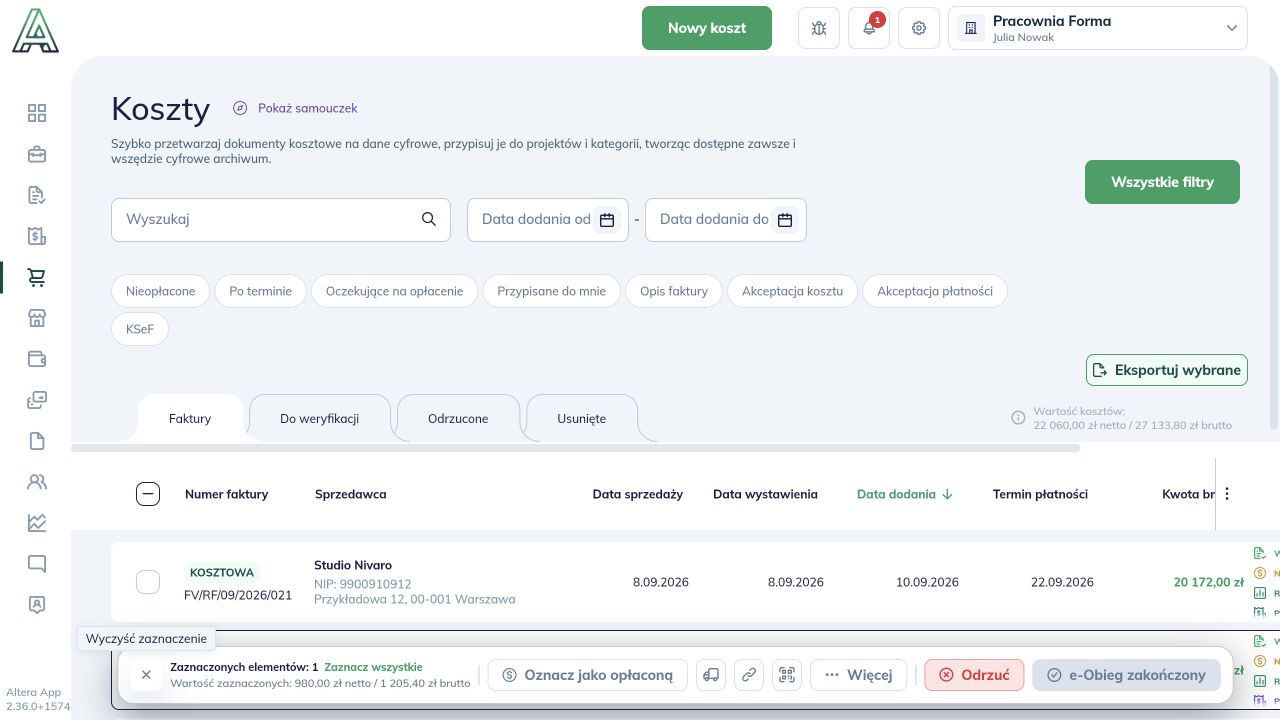Open the cards/payments icon in sidebar
This screenshot has width=1280, height=720.
click(x=37, y=400)
